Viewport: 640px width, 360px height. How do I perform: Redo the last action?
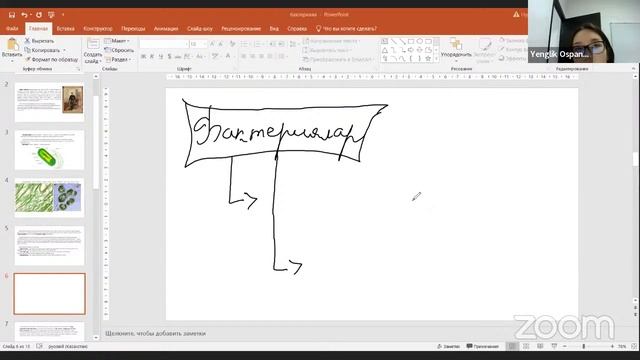(39, 15)
